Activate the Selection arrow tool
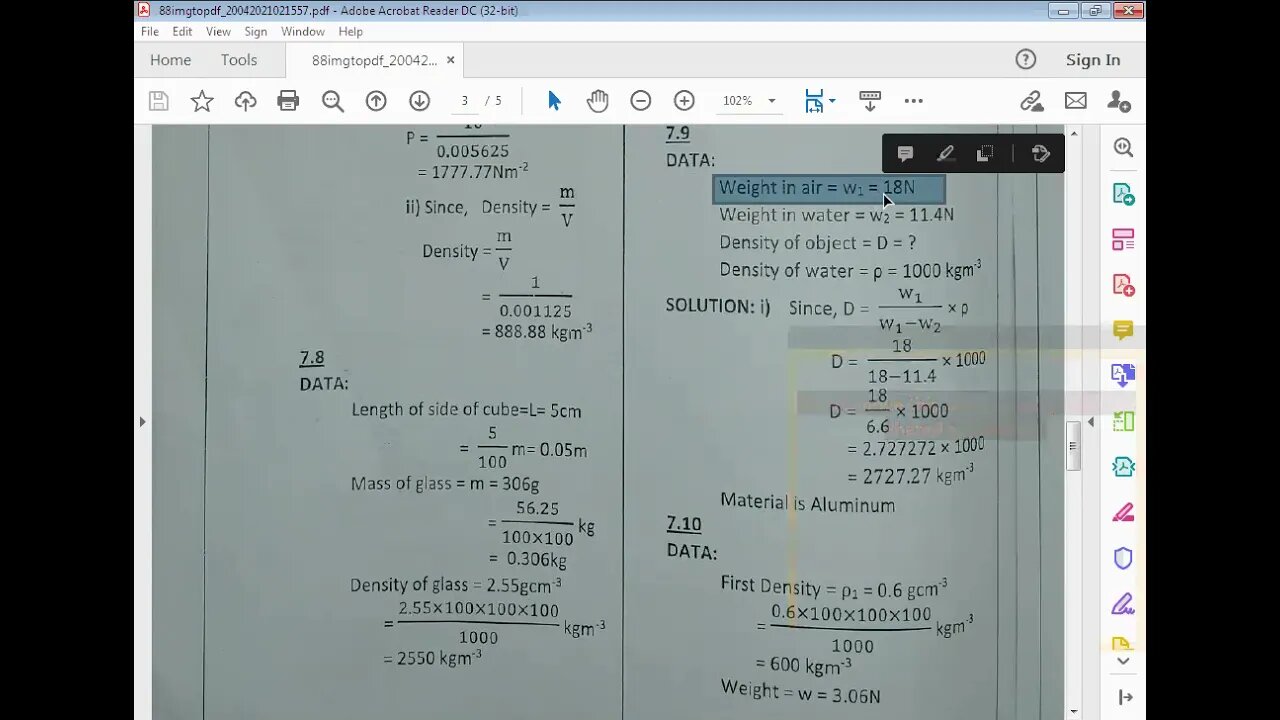The image size is (1280, 720). point(554,101)
